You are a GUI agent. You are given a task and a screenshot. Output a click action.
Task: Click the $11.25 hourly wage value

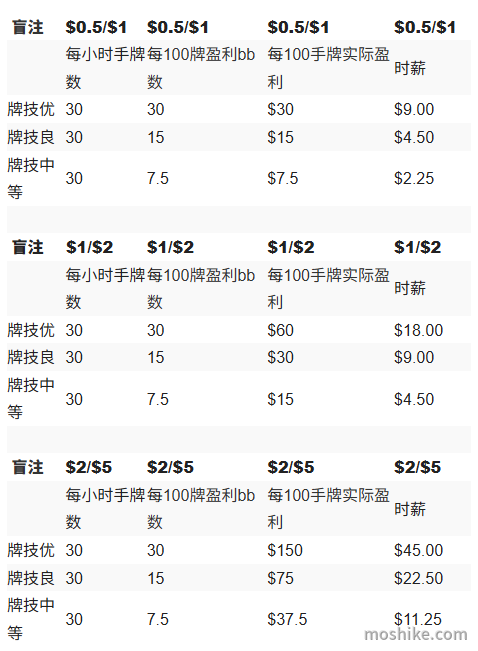coord(417,619)
